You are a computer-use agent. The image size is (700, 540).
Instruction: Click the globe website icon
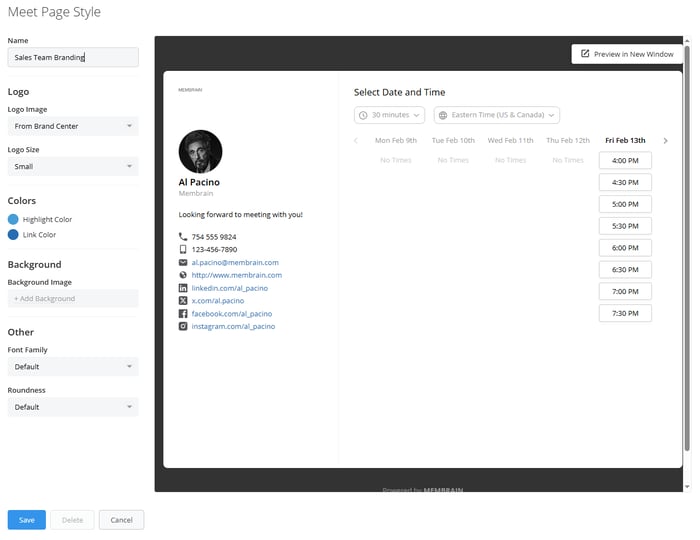pos(183,275)
